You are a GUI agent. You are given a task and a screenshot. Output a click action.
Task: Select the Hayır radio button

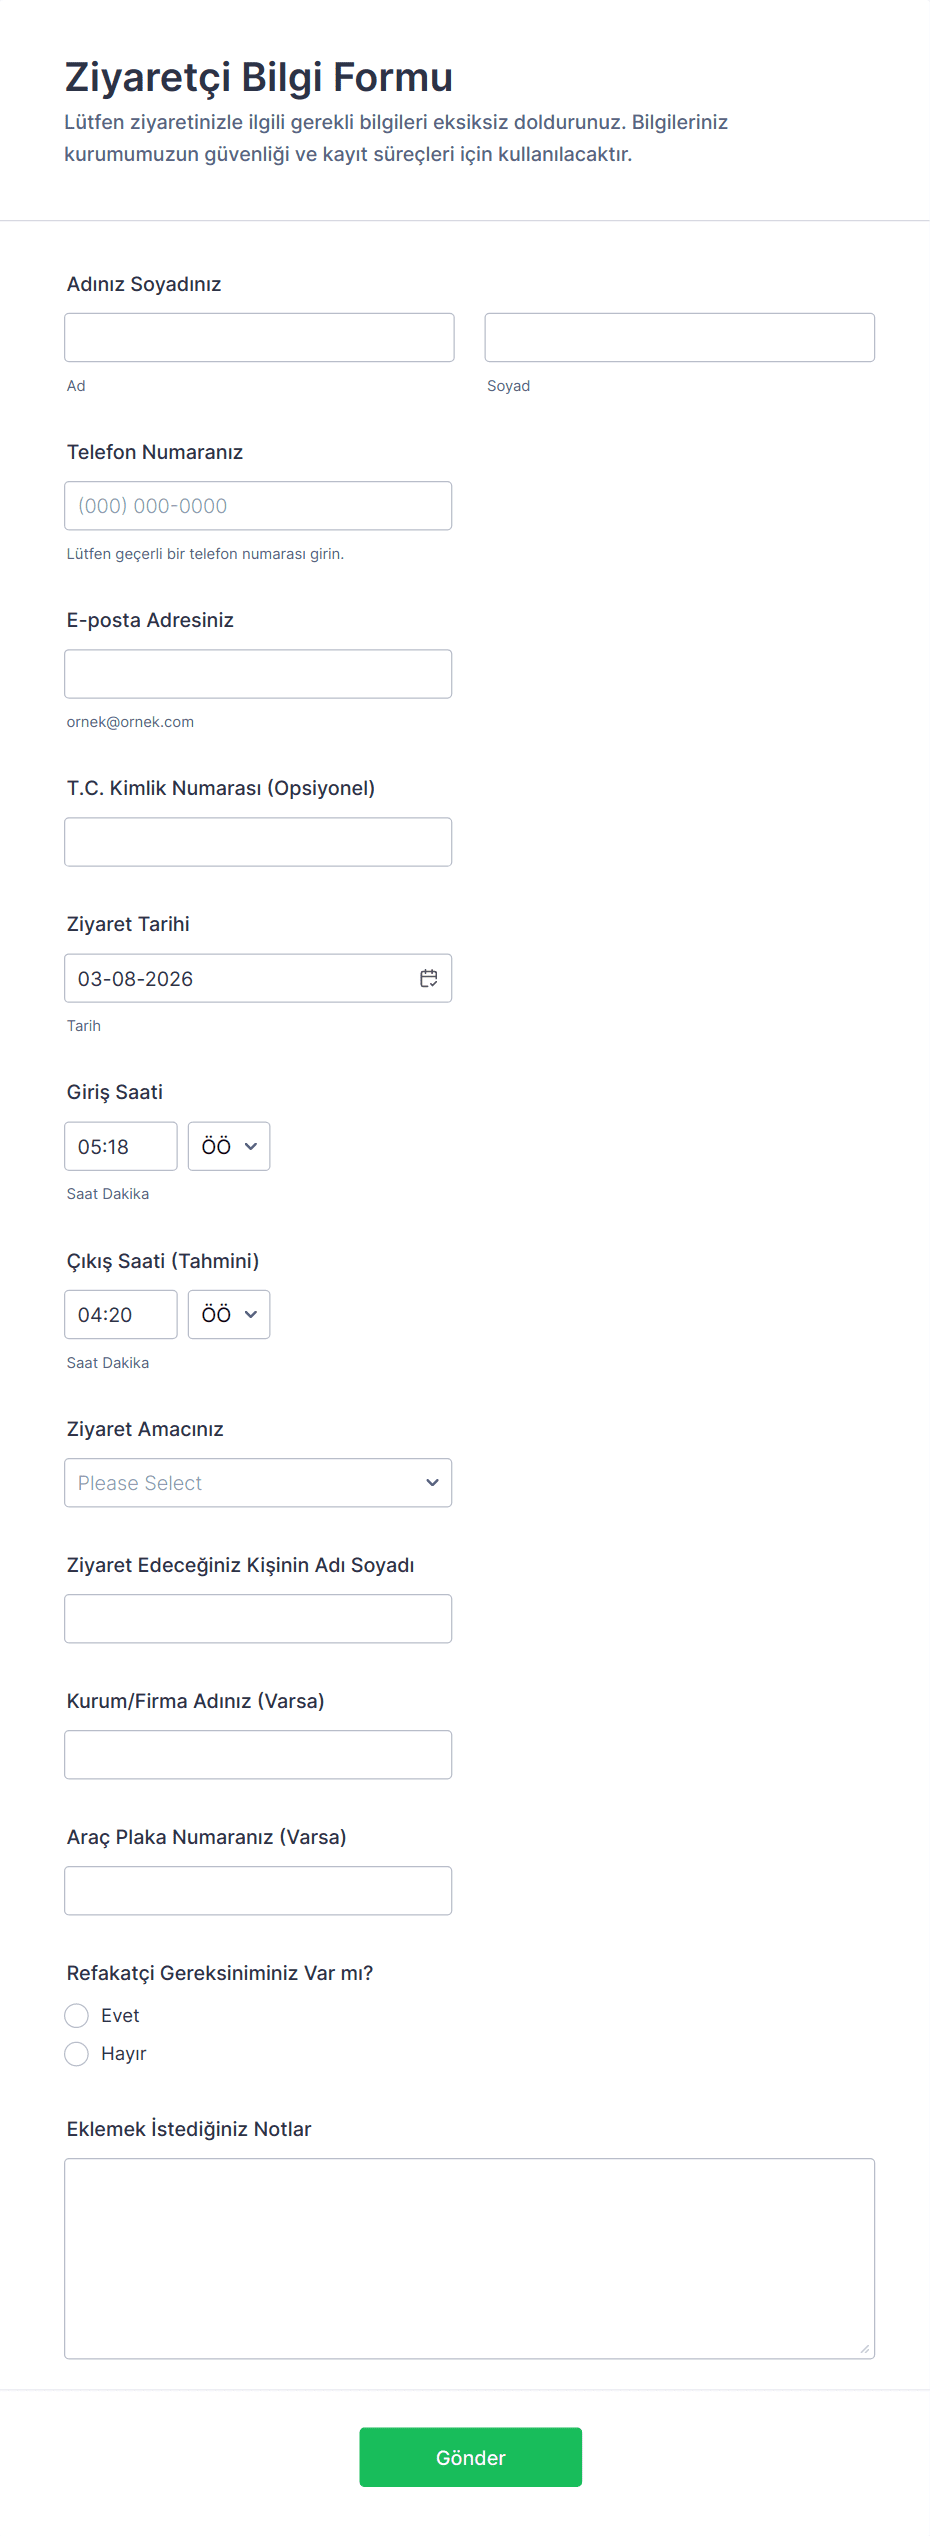[77, 2053]
